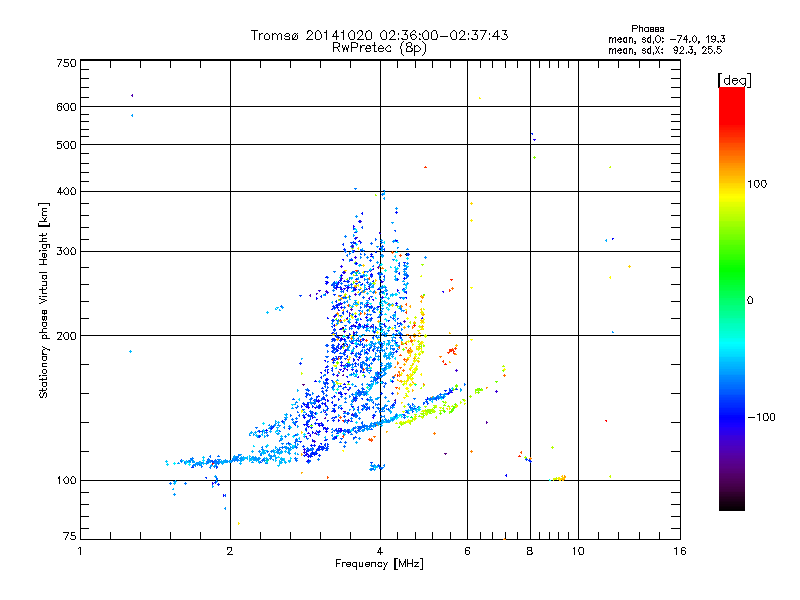Click the black bottom of the colorbar
The image size is (800, 600).
tap(732, 503)
